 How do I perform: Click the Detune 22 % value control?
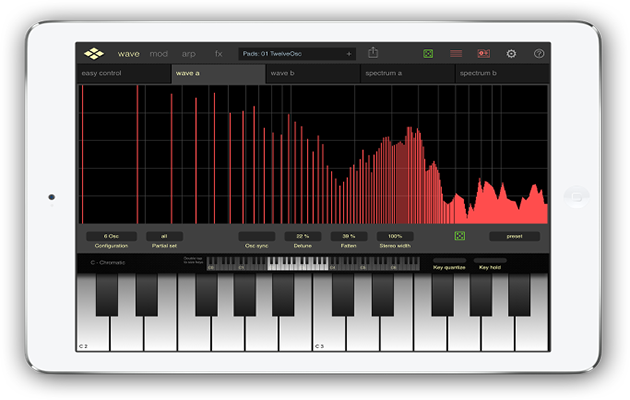click(x=302, y=236)
